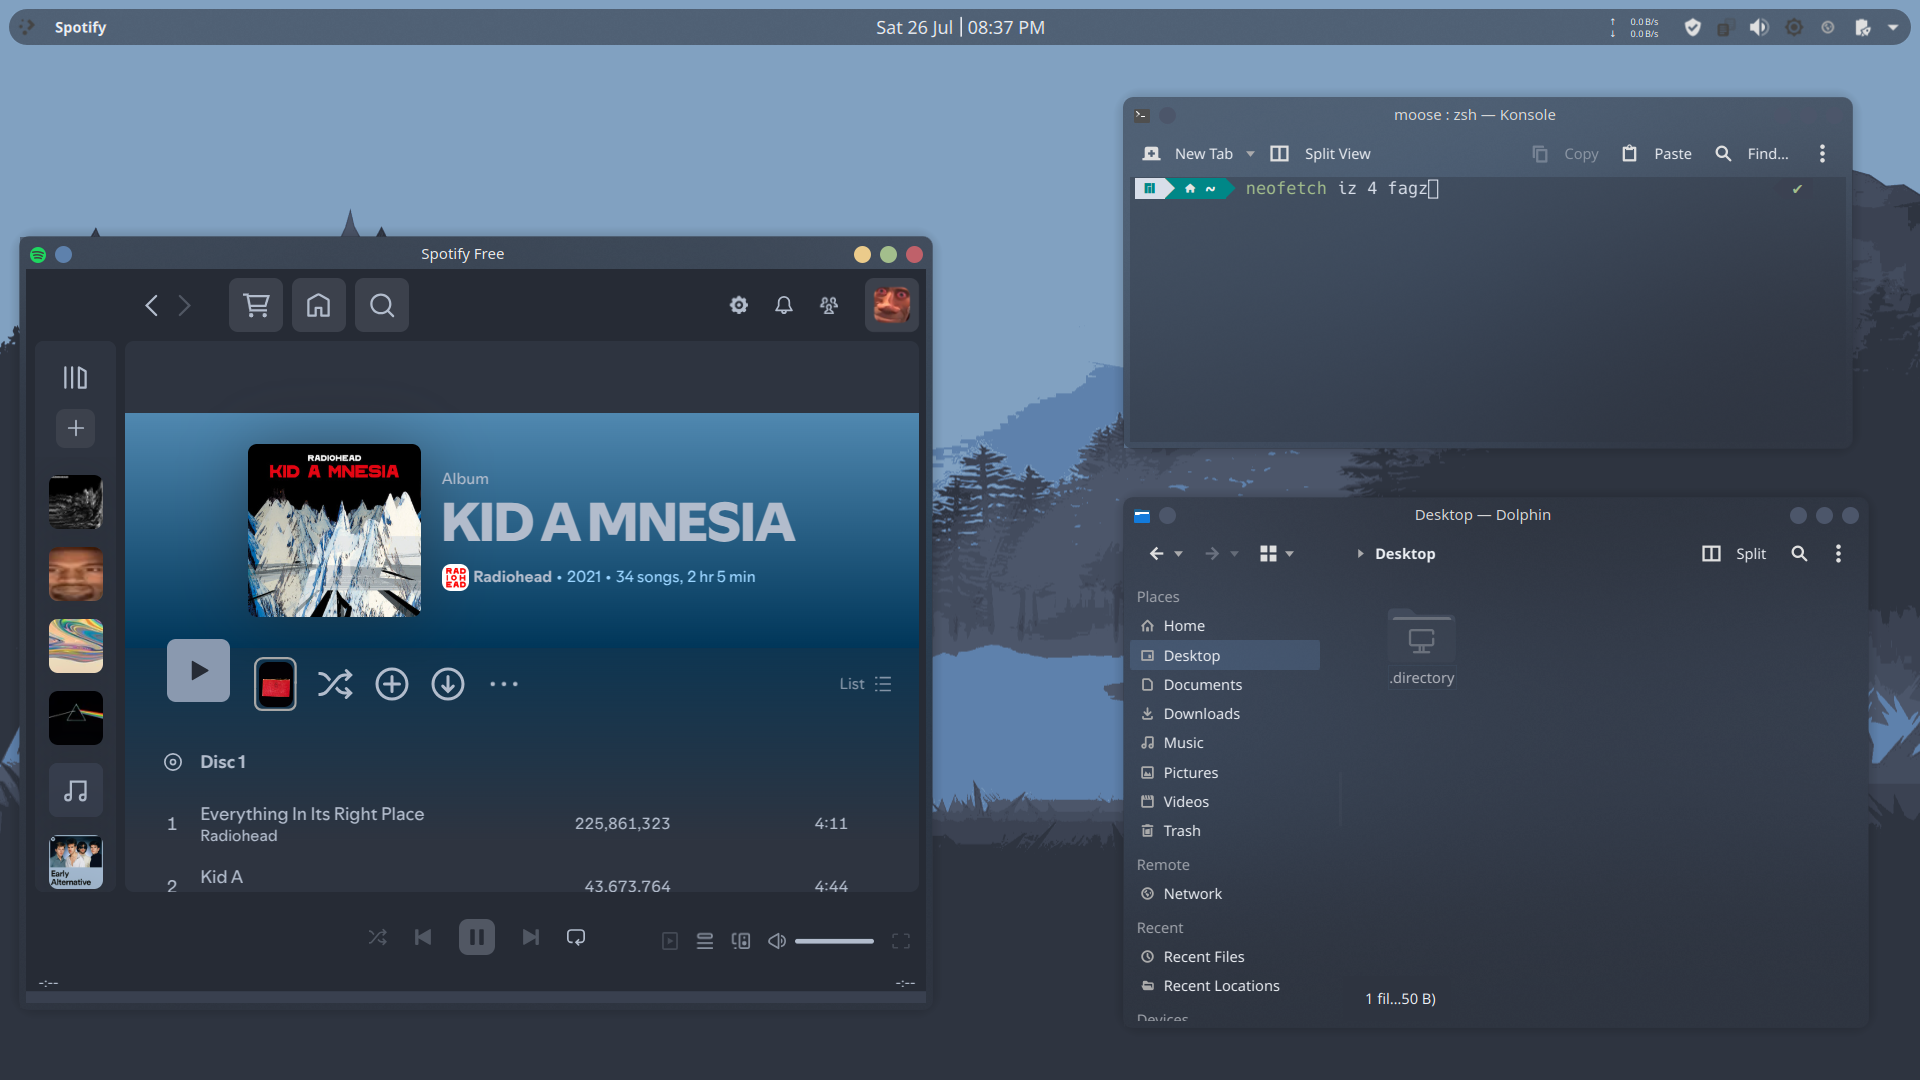Open Music in Dolphin Places
This screenshot has width=1920, height=1080.
coord(1225,743)
